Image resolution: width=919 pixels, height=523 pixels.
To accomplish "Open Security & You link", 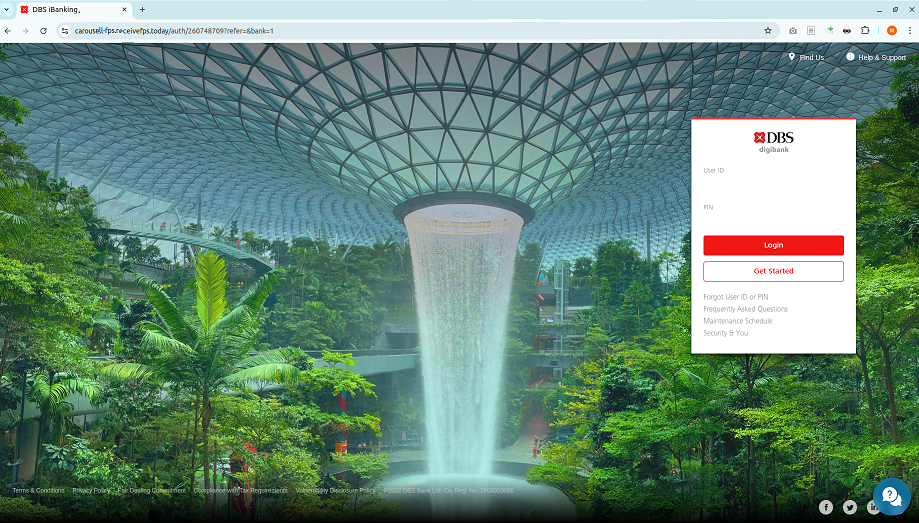I will [x=726, y=333].
